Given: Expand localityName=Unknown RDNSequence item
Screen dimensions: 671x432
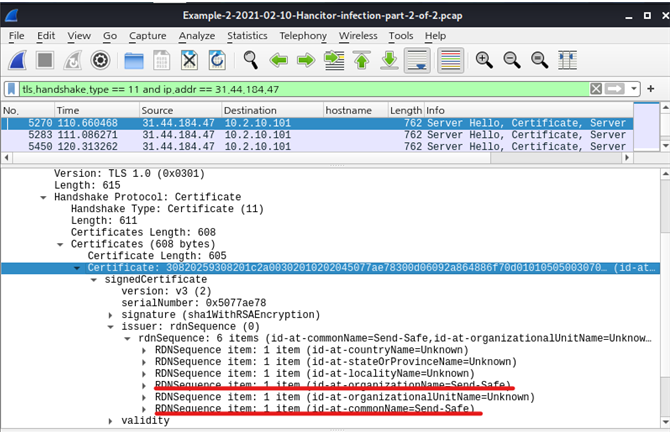Looking at the screenshot, I should click(144, 374).
